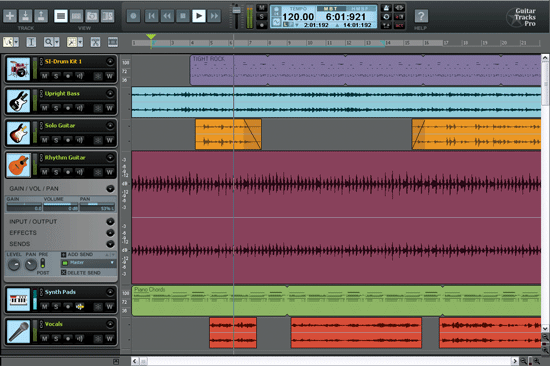Collapse the GAIN / VOL / PAN section
550x366 pixels.
tap(110, 189)
